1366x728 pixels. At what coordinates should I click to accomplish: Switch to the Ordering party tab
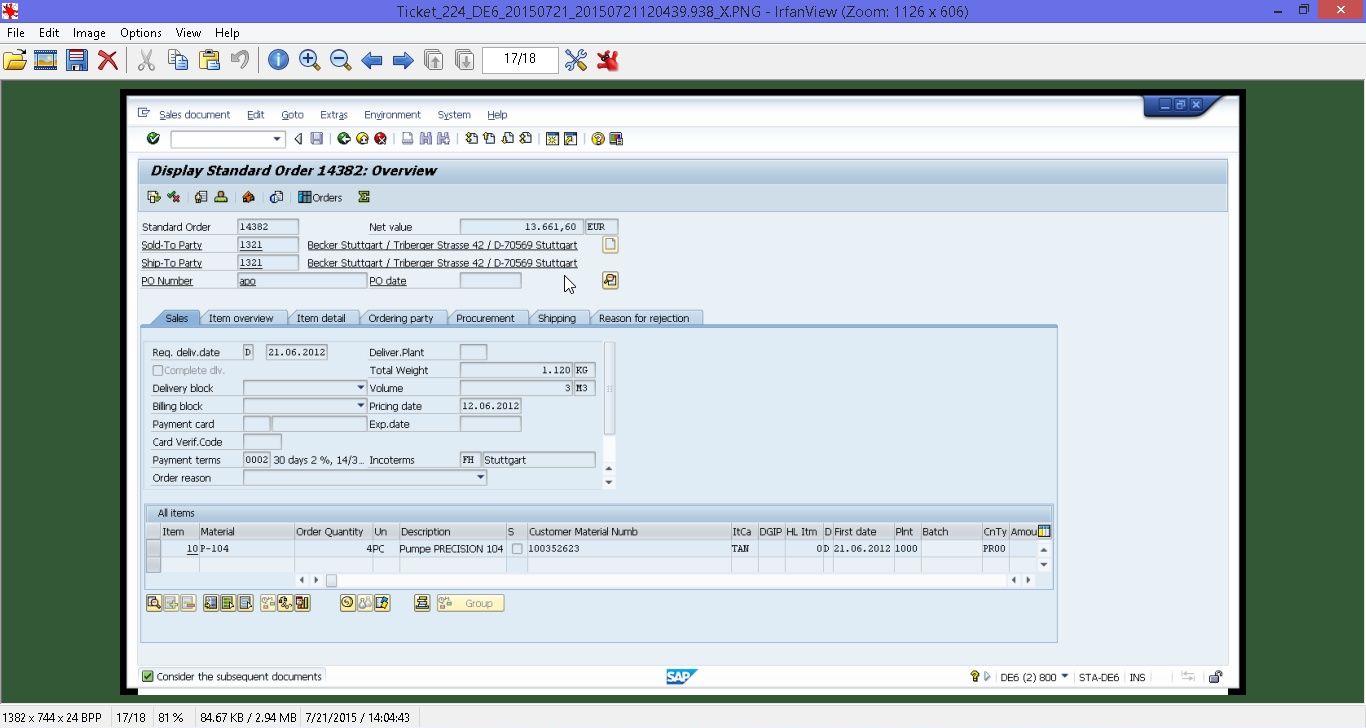click(401, 318)
